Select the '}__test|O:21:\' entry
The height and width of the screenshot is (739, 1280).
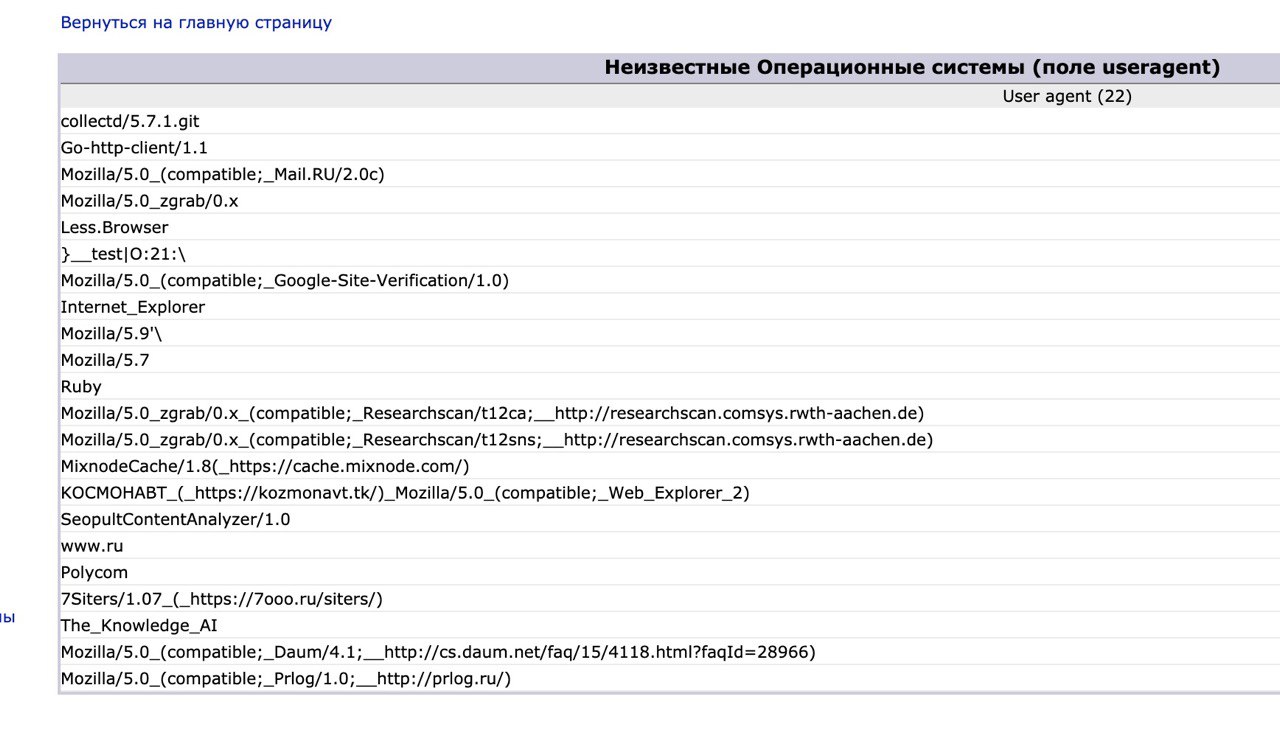coord(670,254)
